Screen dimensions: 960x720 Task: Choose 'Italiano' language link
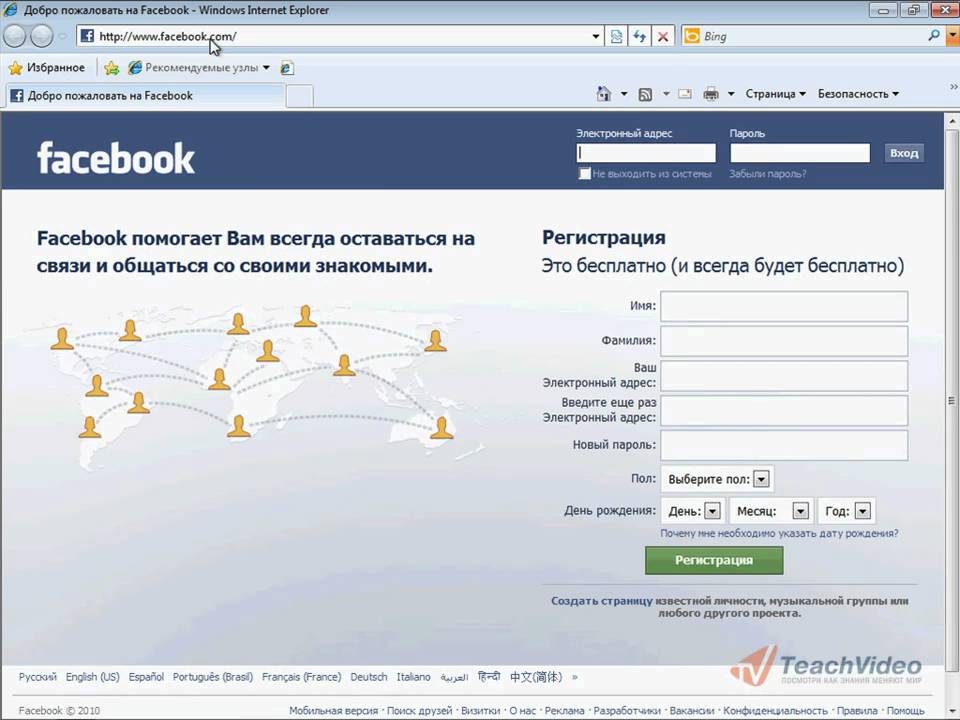point(413,677)
